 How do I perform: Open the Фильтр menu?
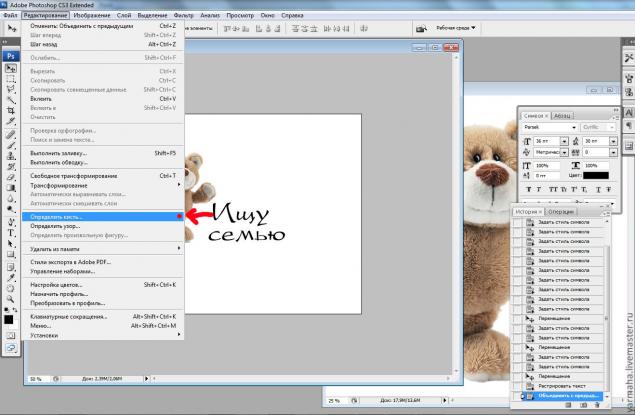click(x=183, y=17)
